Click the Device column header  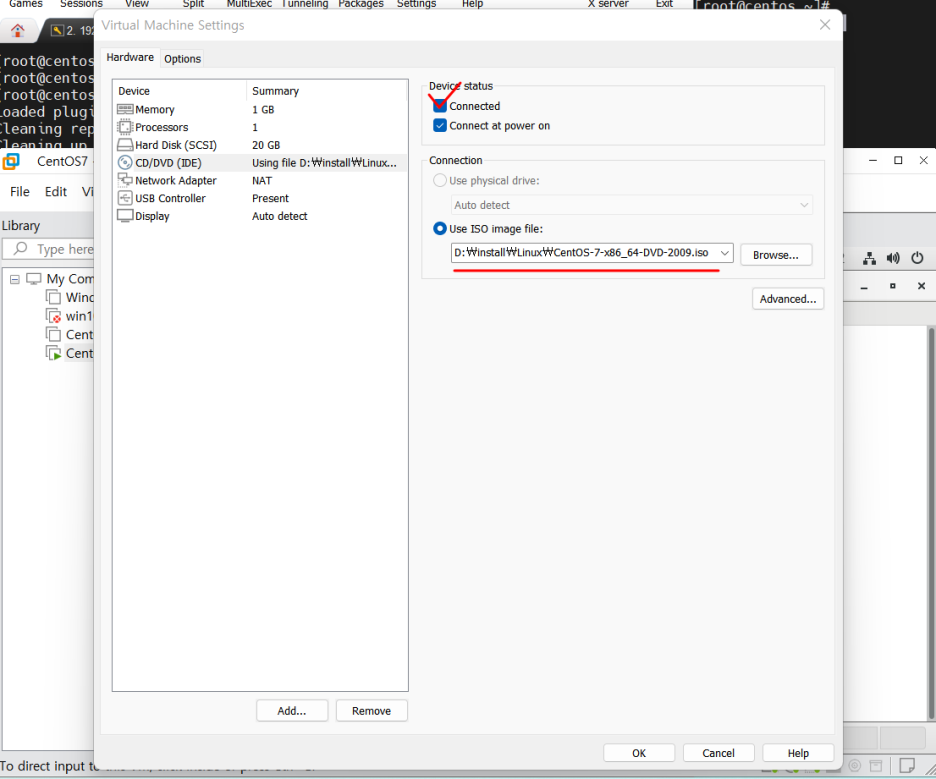point(179,91)
